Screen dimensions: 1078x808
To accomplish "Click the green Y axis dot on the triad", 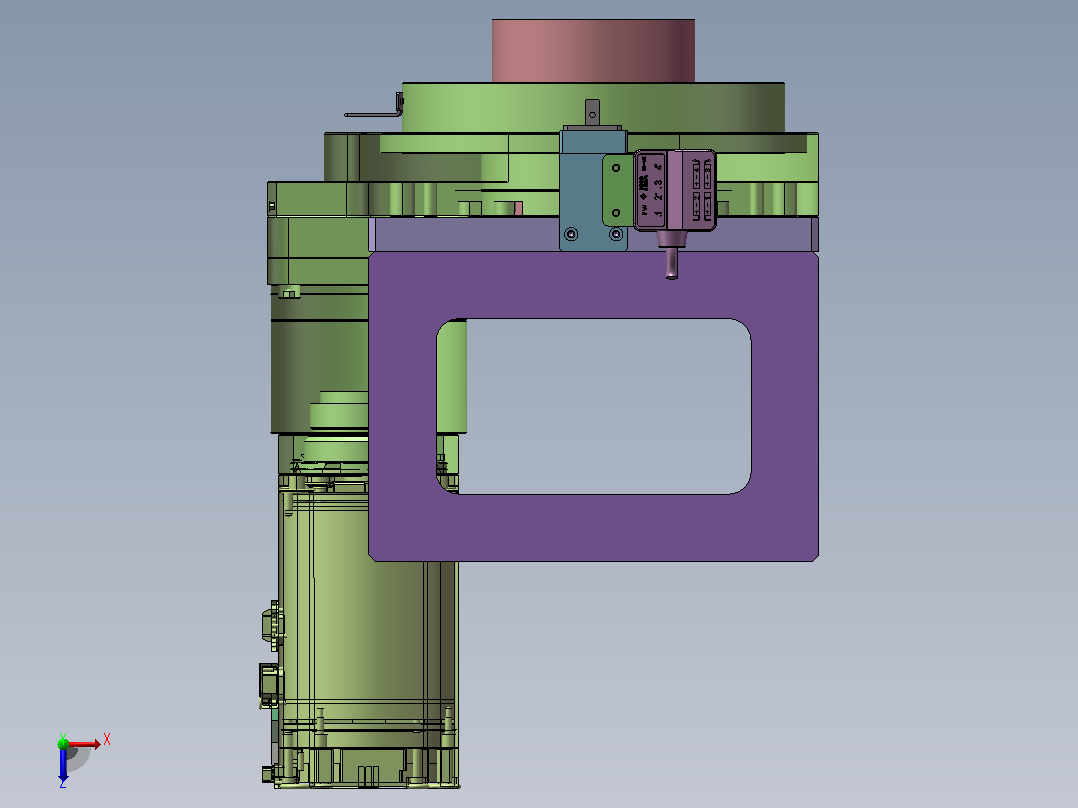I will (x=63, y=743).
